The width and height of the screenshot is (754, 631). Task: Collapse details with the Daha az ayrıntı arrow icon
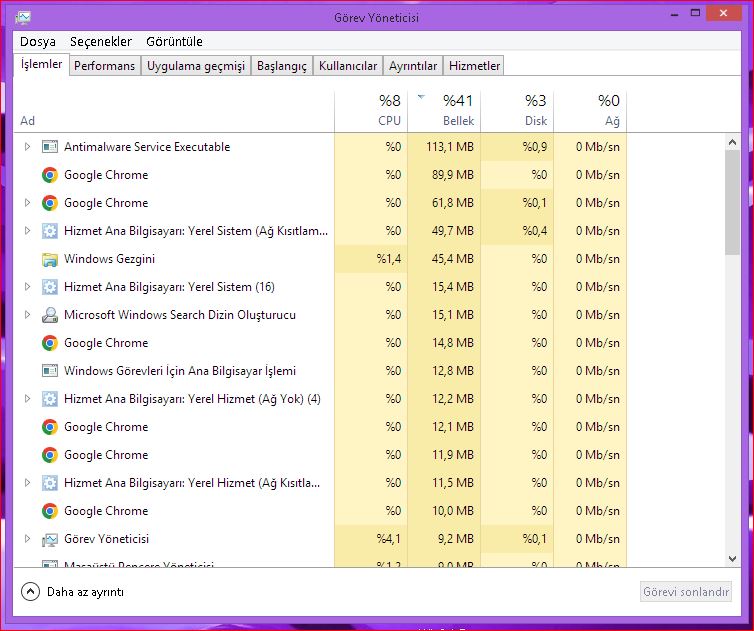(x=30, y=592)
